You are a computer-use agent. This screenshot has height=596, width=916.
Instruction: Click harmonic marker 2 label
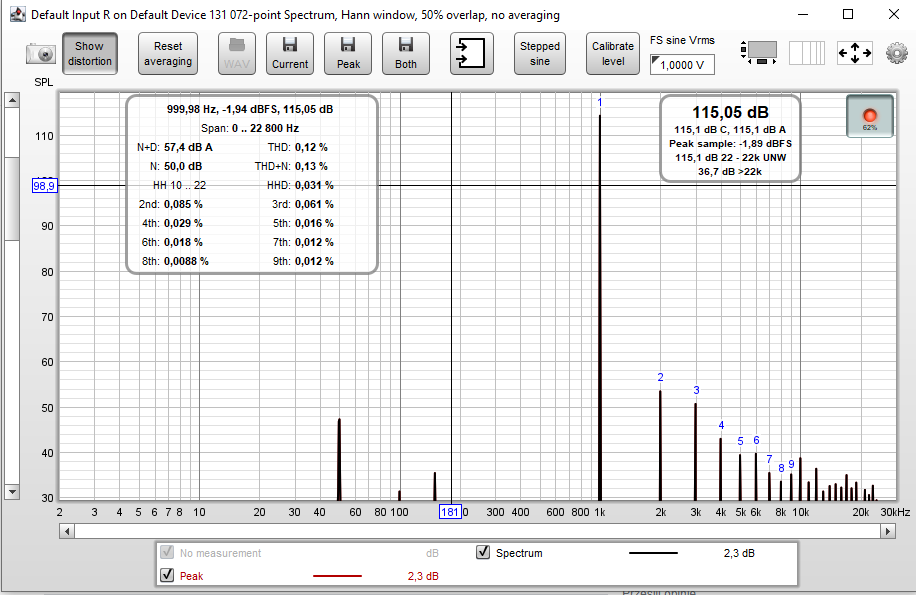660,377
